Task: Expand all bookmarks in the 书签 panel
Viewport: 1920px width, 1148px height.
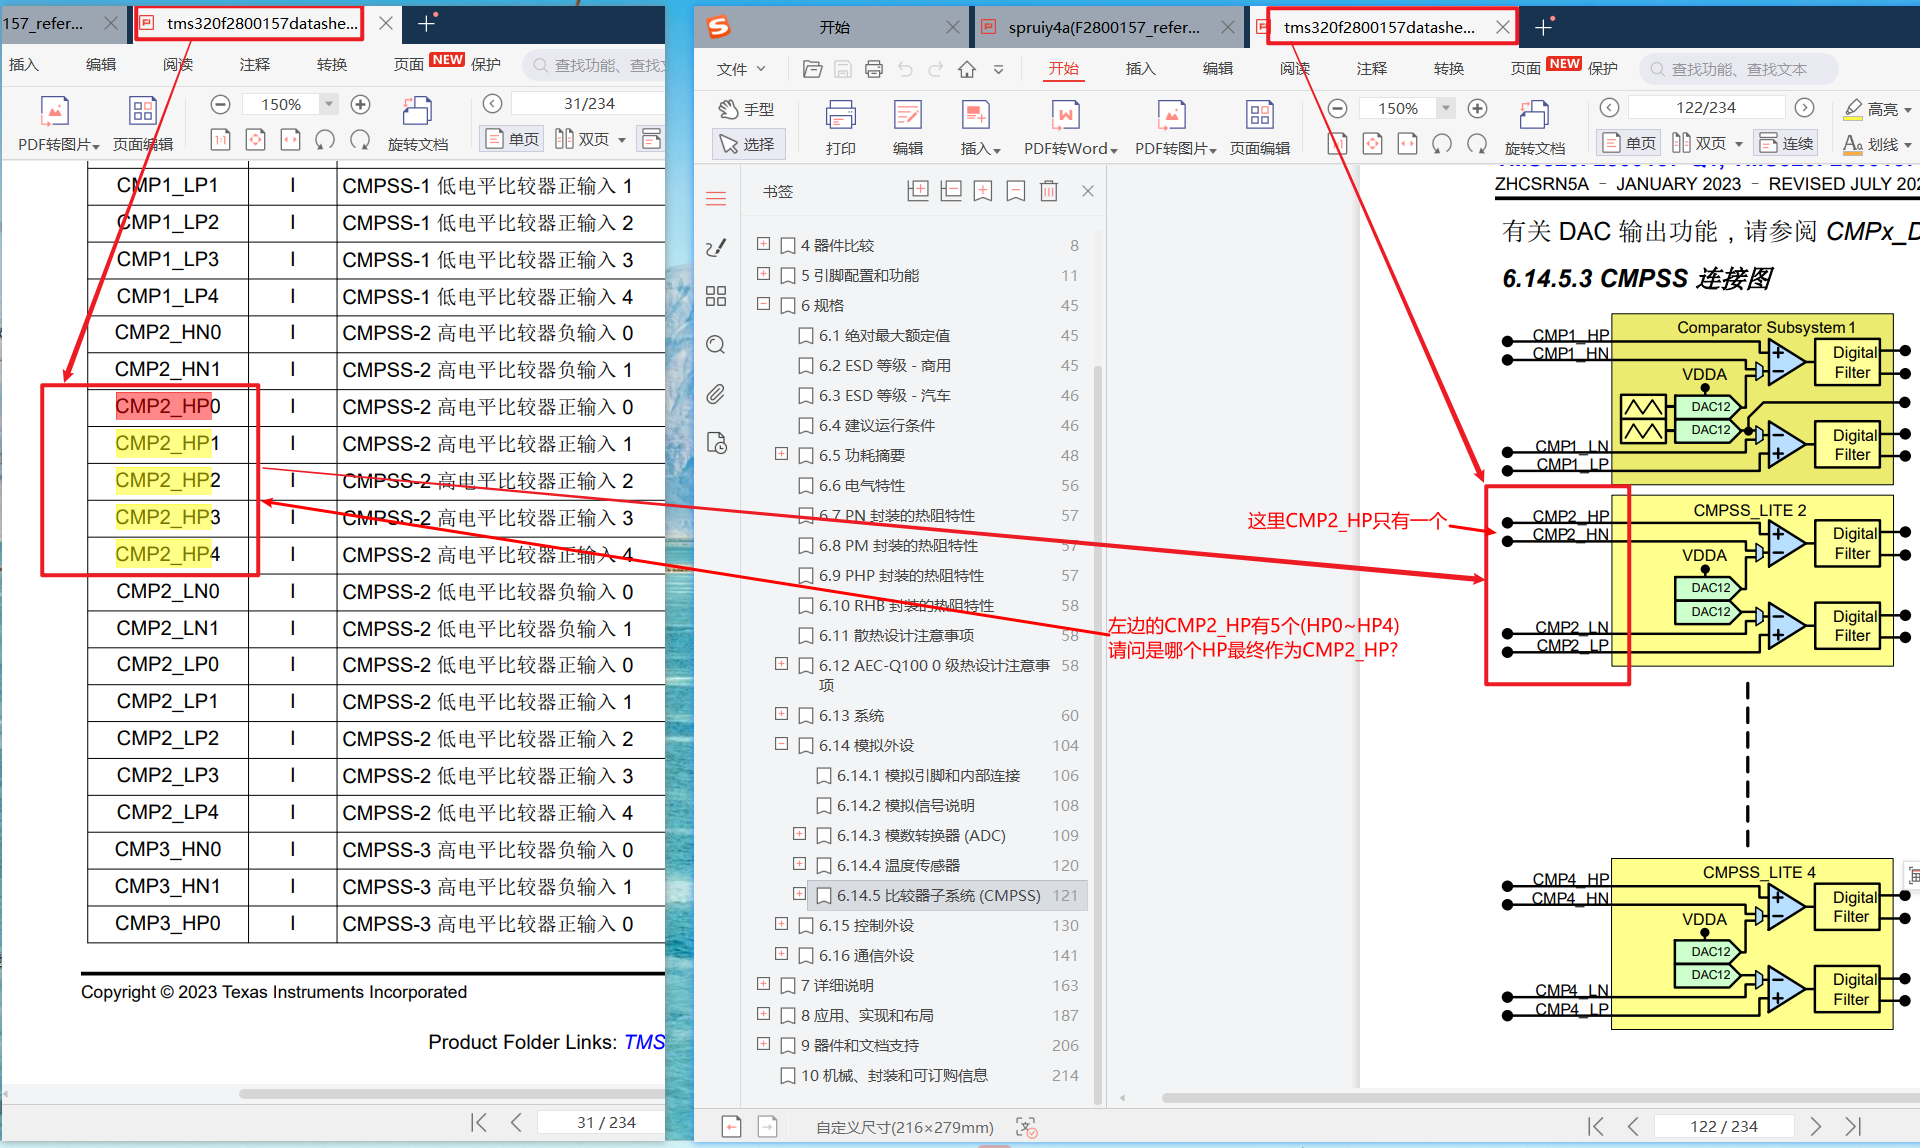Action: click(918, 191)
